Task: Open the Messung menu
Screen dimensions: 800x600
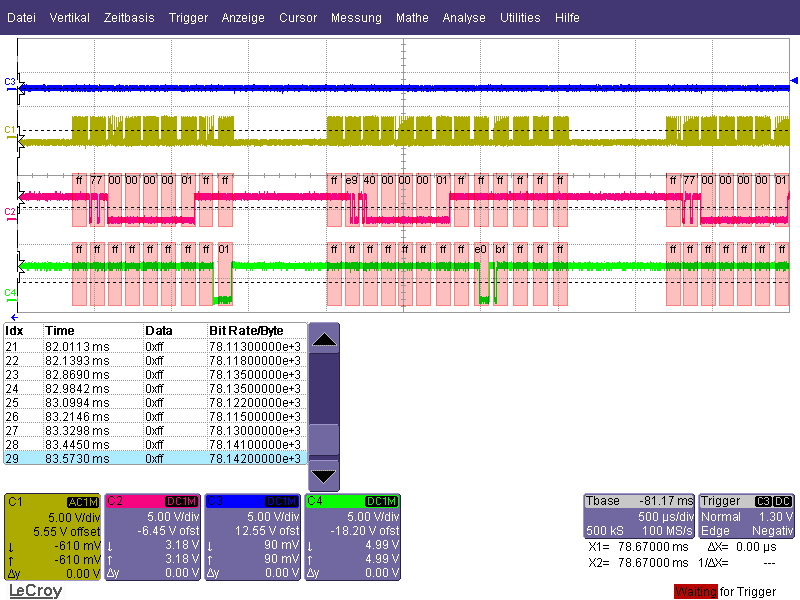Action: pos(356,18)
